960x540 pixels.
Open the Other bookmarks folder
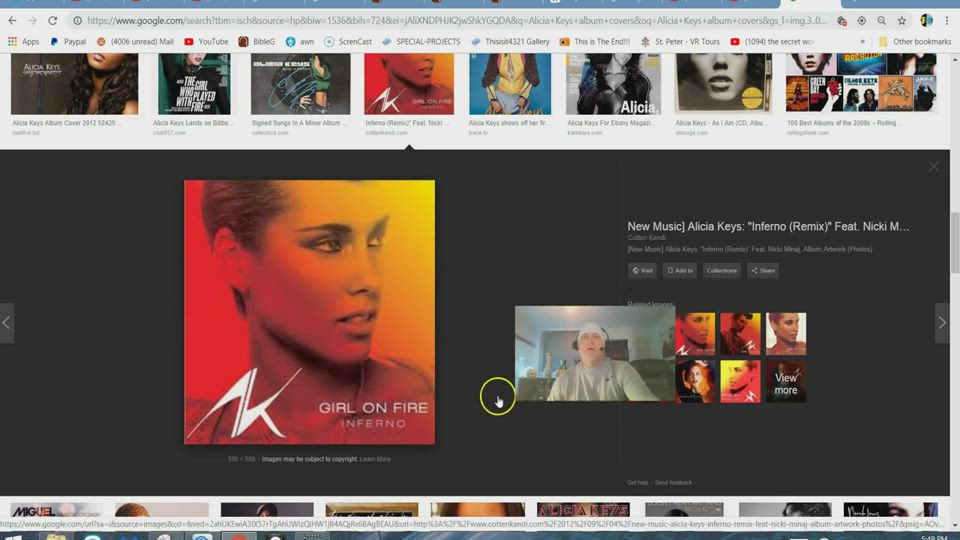914,42
